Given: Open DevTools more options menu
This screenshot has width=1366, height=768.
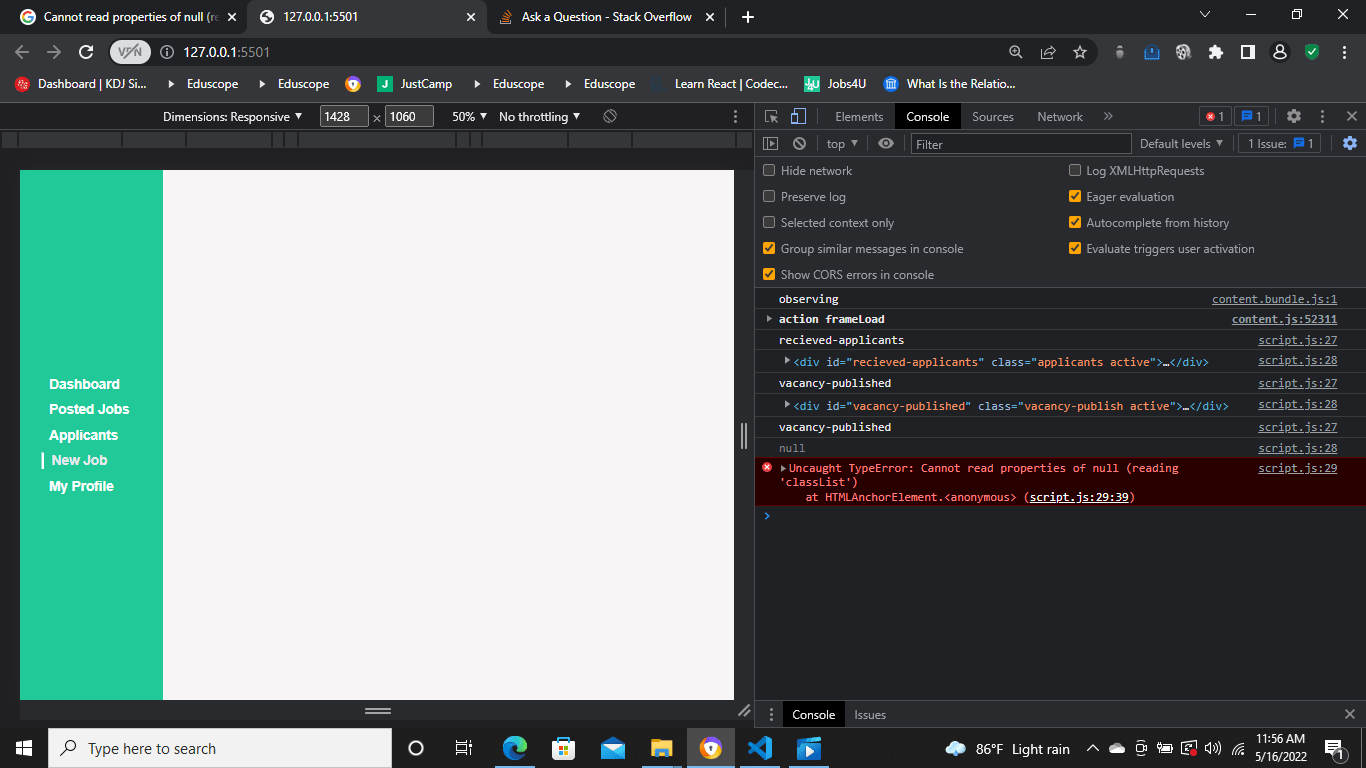Looking at the screenshot, I should point(1322,117).
